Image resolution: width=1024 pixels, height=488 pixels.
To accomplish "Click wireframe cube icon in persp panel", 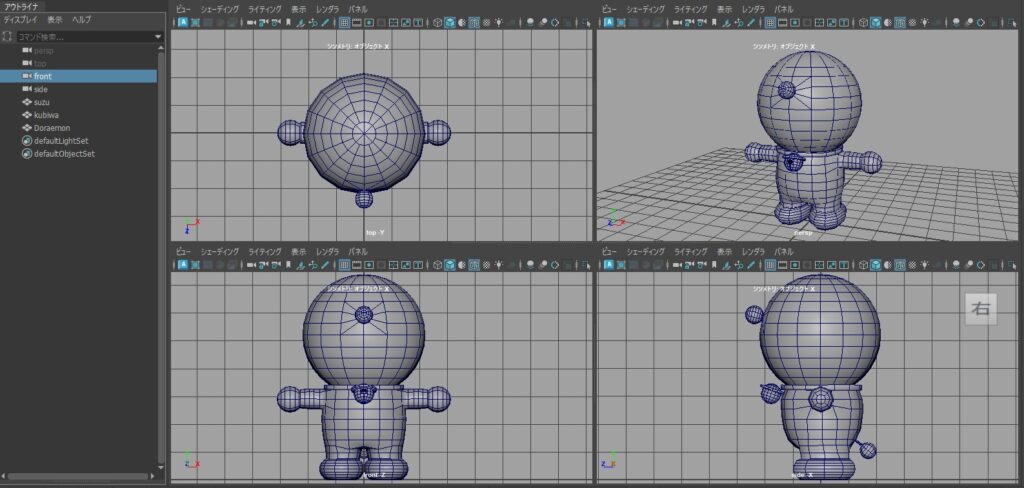I will point(864,22).
